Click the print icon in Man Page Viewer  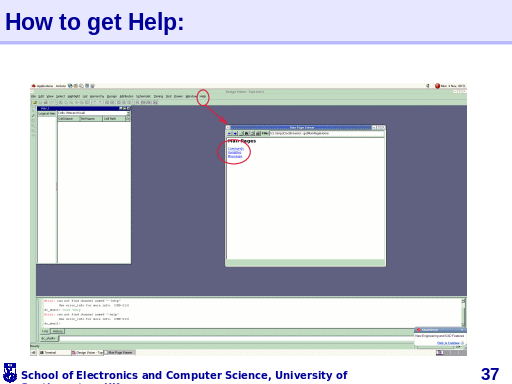click(x=258, y=133)
